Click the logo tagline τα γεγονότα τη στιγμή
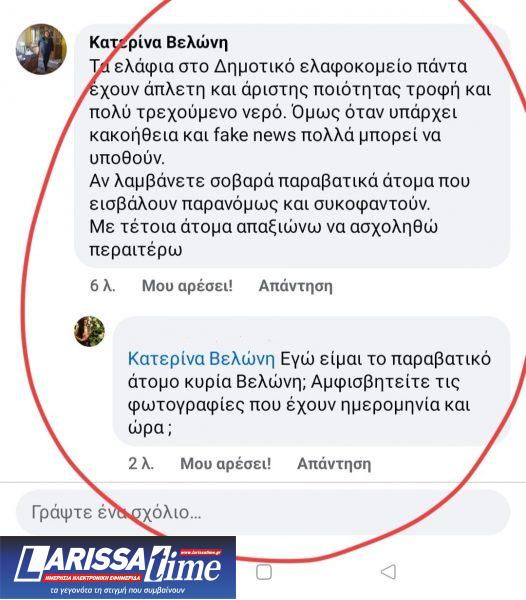This screenshot has width=526, height=600. tap(118, 590)
